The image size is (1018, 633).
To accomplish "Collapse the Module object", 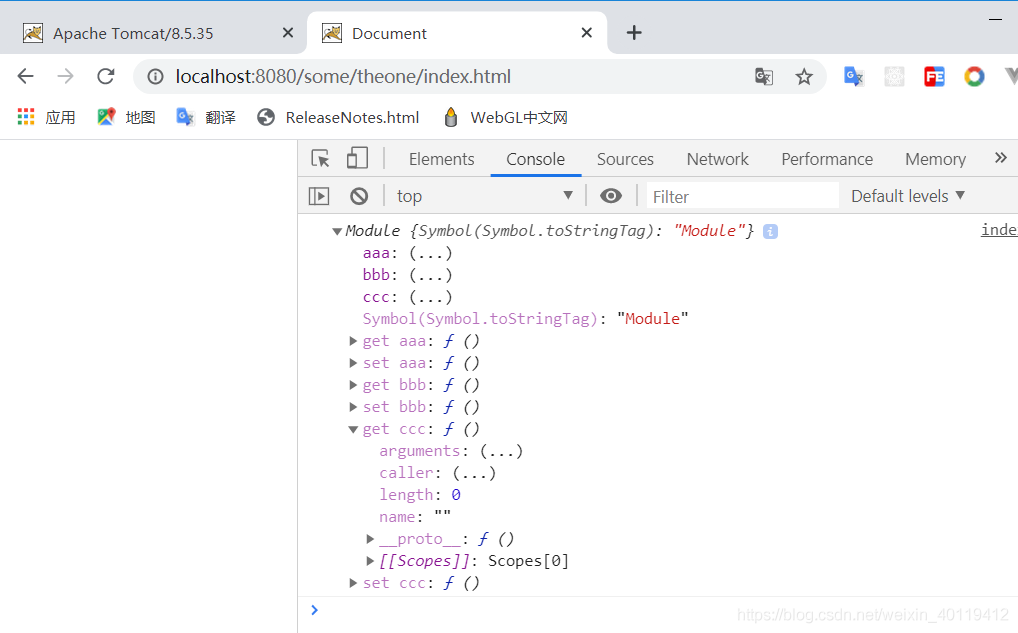I will coord(336,232).
